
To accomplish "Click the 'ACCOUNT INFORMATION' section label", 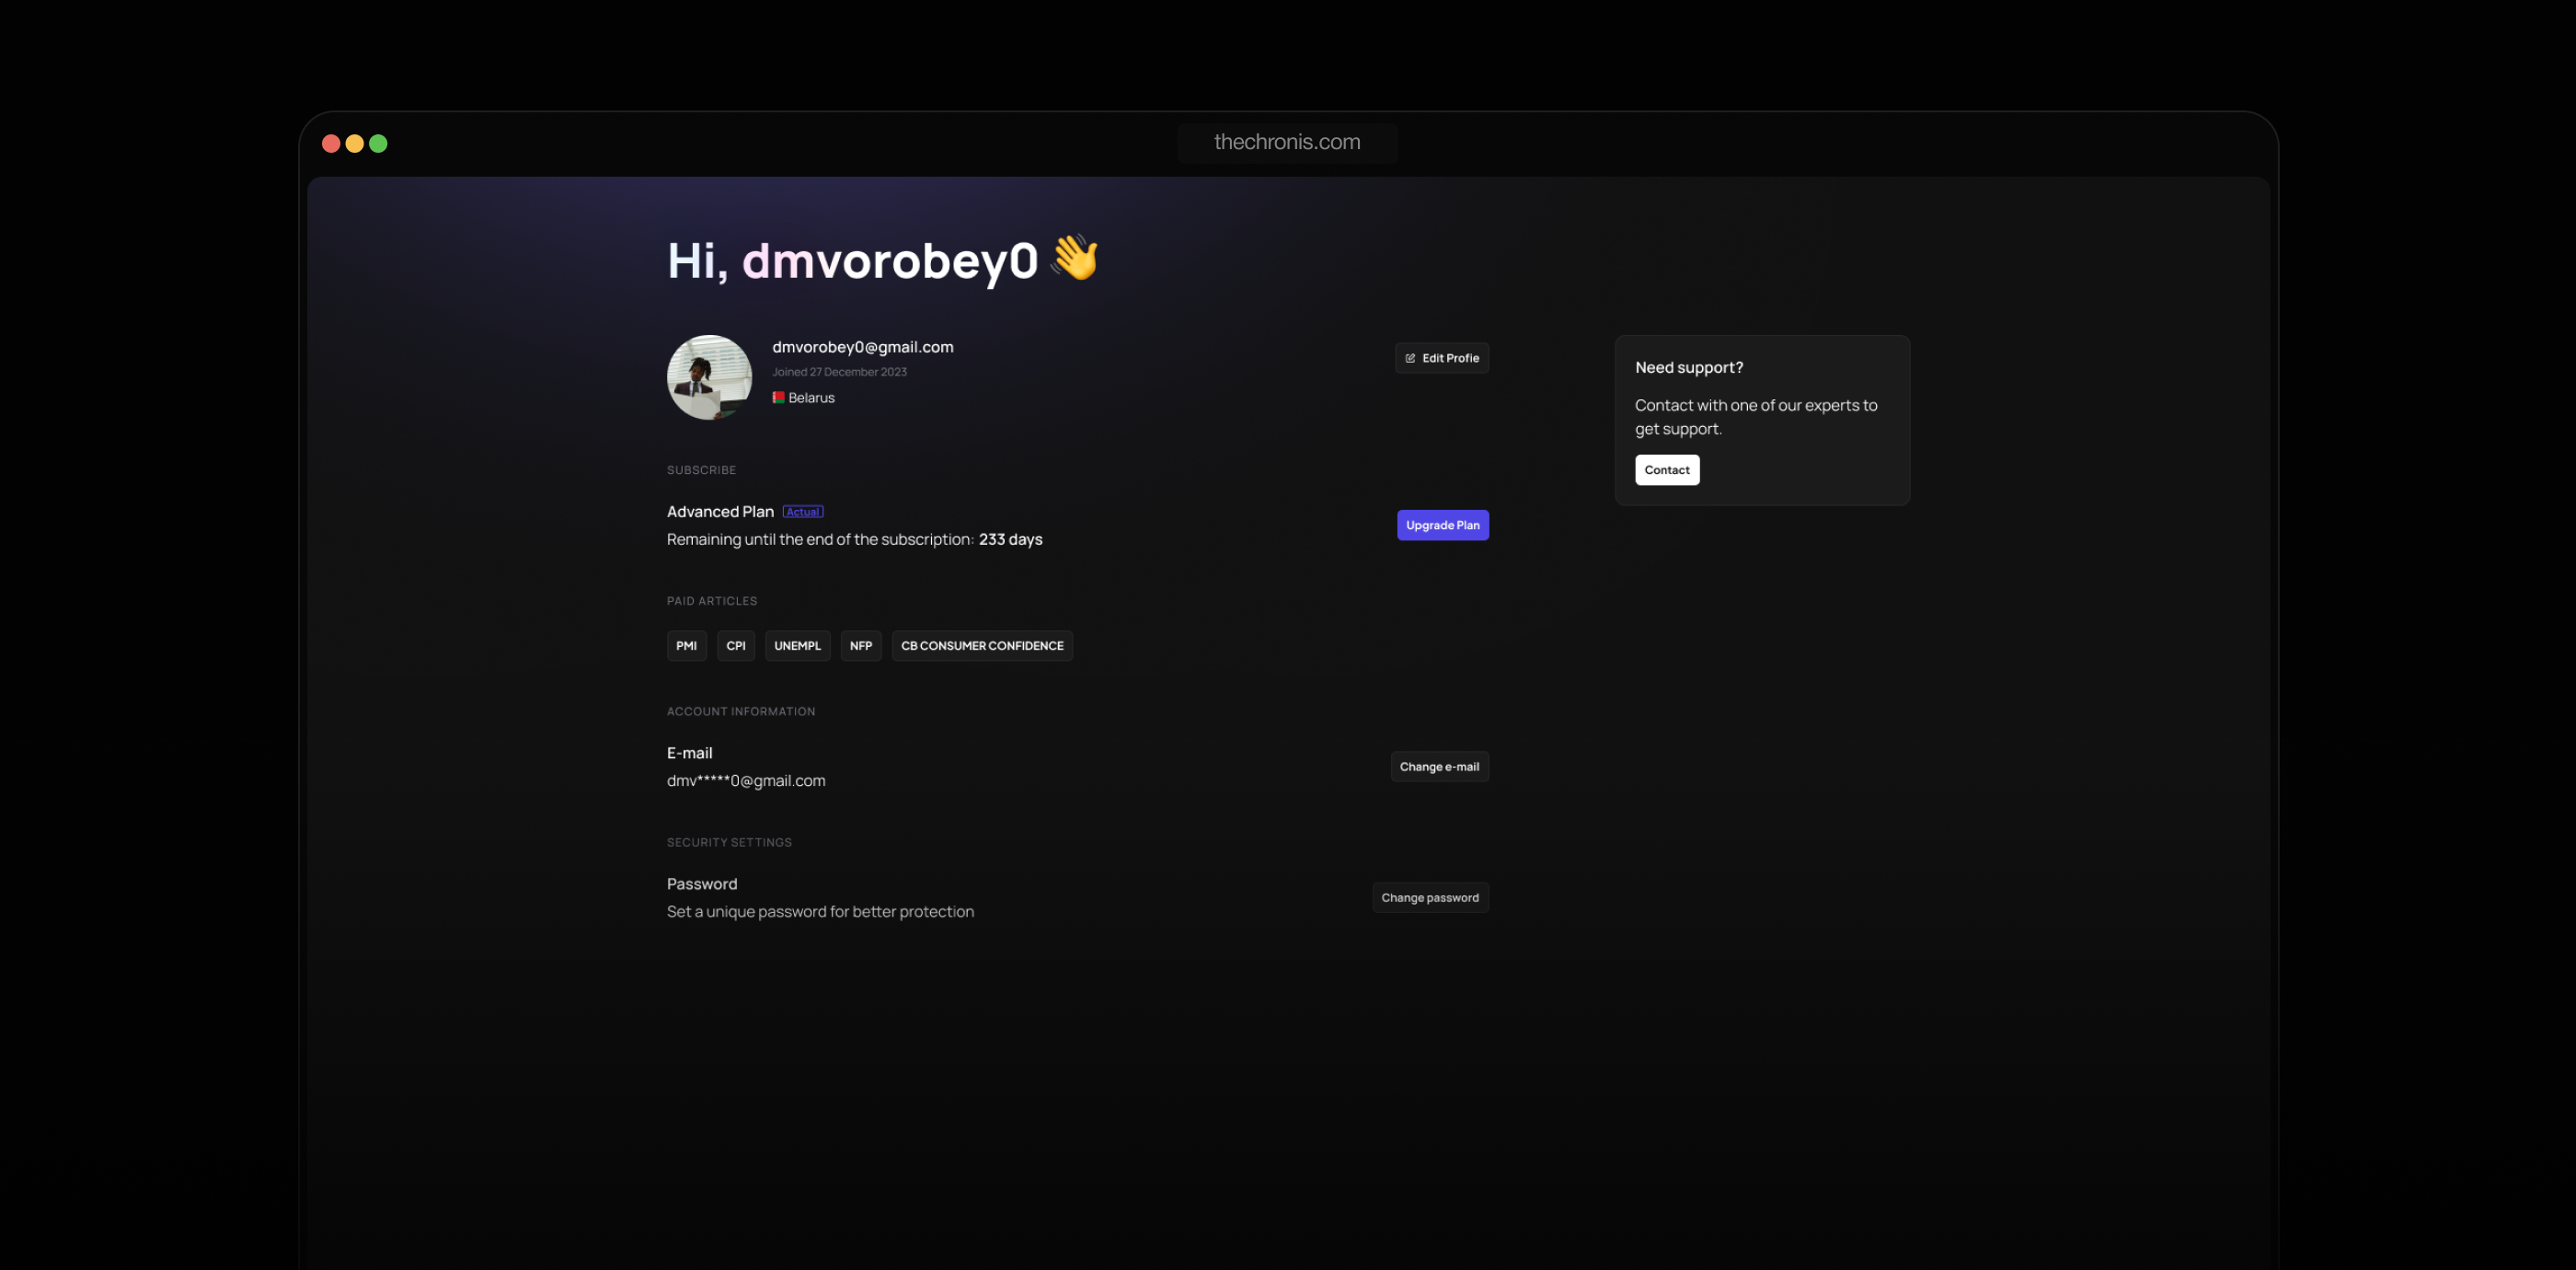I will coord(741,712).
